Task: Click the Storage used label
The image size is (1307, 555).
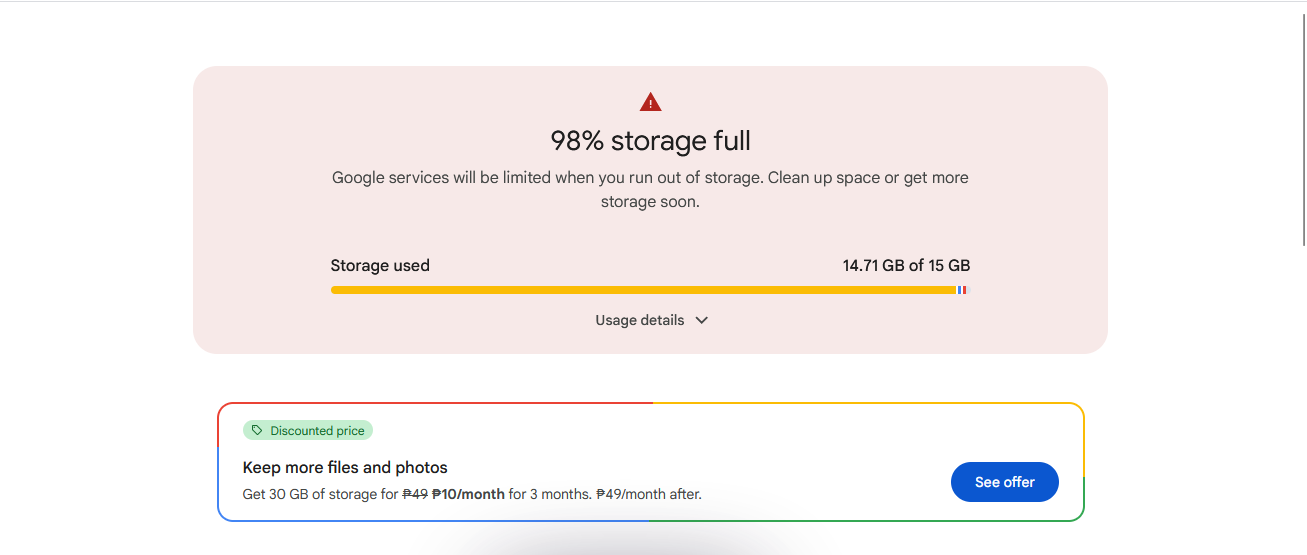Action: (x=380, y=266)
